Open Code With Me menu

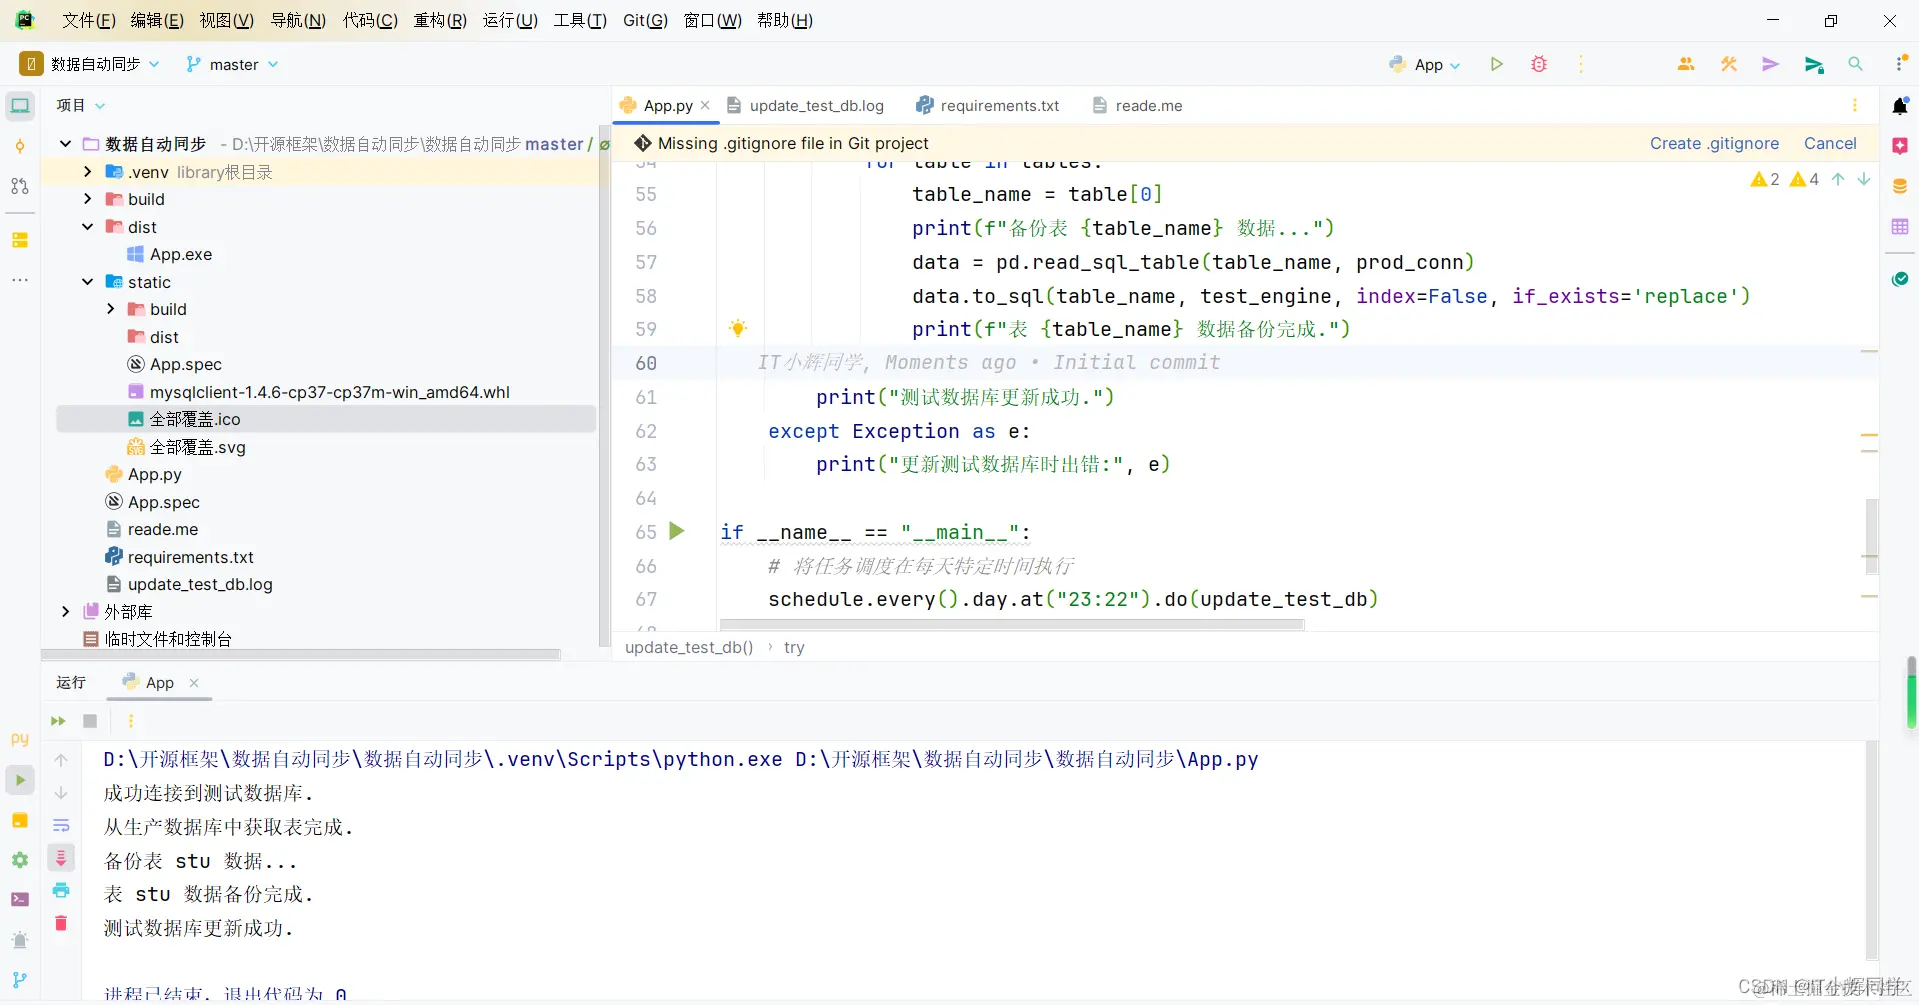tap(1686, 64)
